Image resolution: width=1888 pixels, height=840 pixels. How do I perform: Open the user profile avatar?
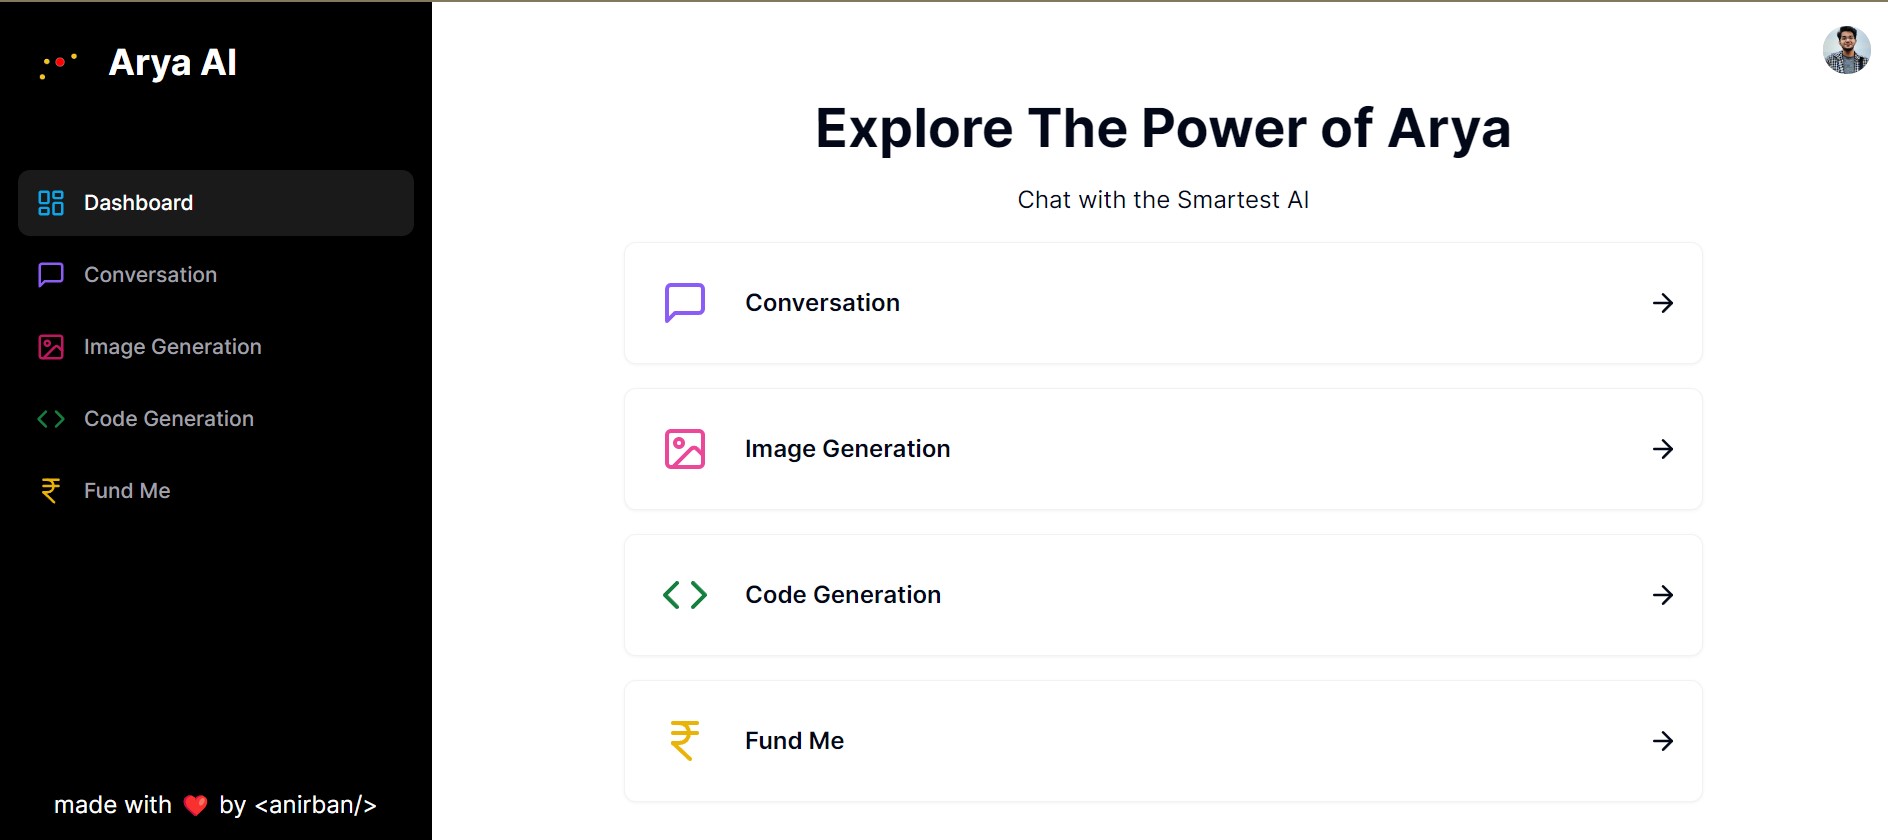[1846, 50]
